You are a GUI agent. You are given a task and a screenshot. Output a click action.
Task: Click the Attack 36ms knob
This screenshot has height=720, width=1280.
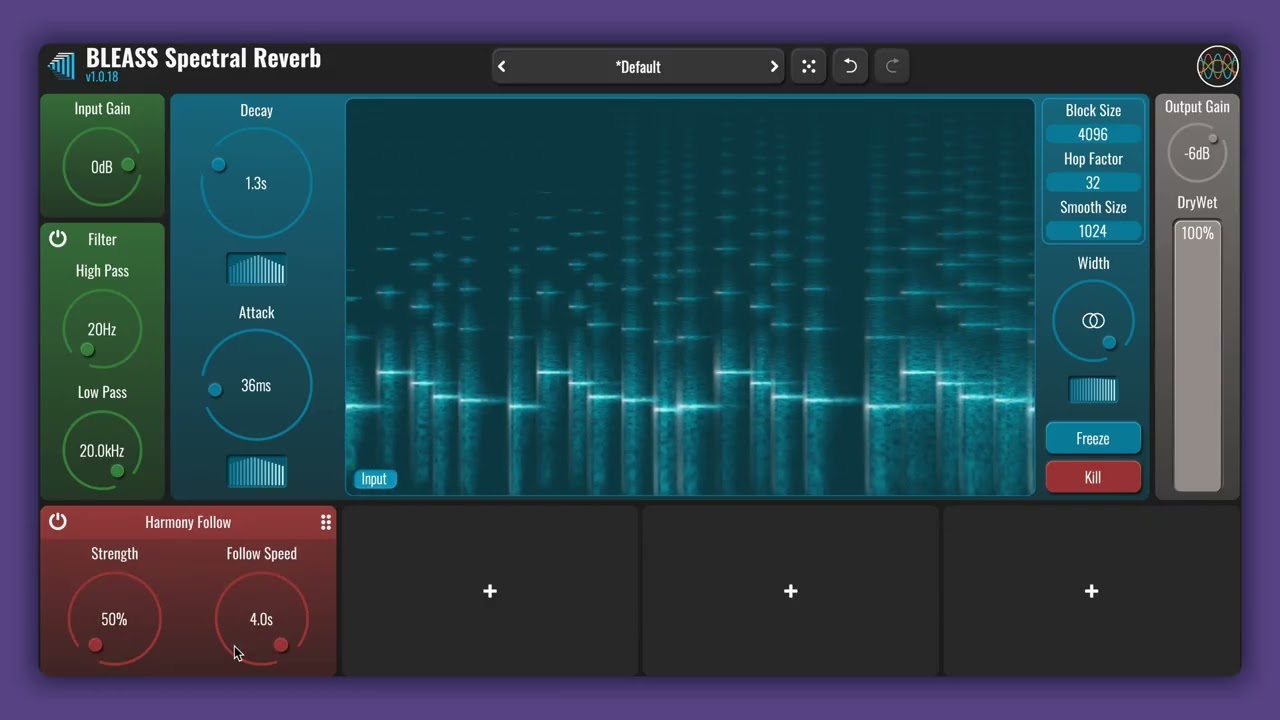pos(256,385)
